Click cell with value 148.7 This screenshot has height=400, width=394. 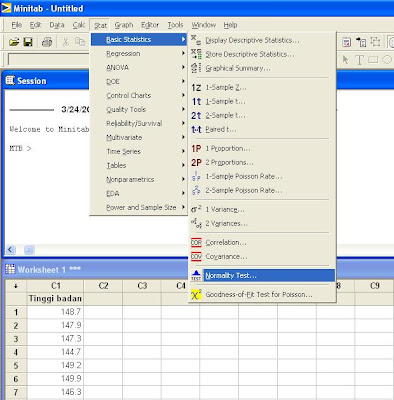click(x=55, y=312)
